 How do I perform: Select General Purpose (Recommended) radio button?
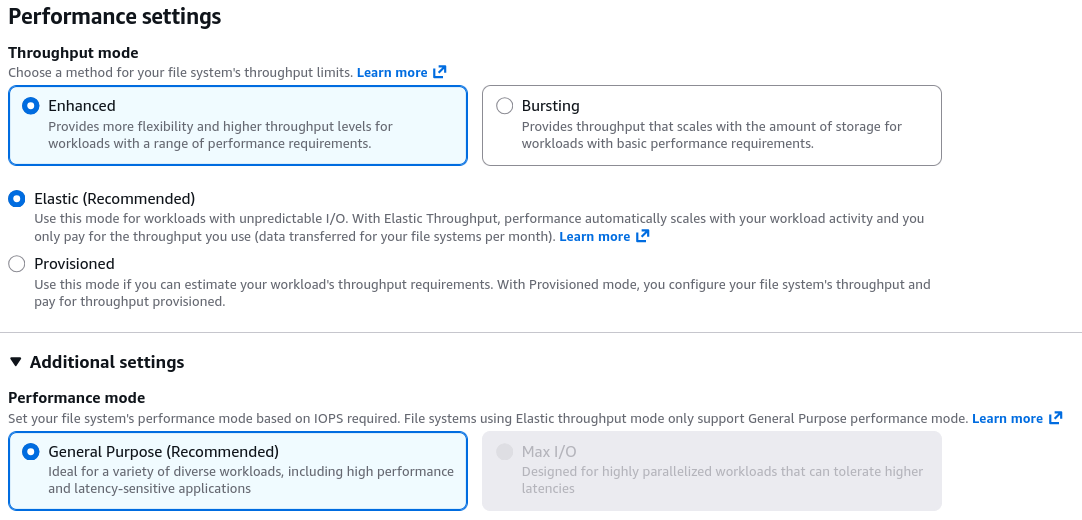pyautogui.click(x=30, y=452)
